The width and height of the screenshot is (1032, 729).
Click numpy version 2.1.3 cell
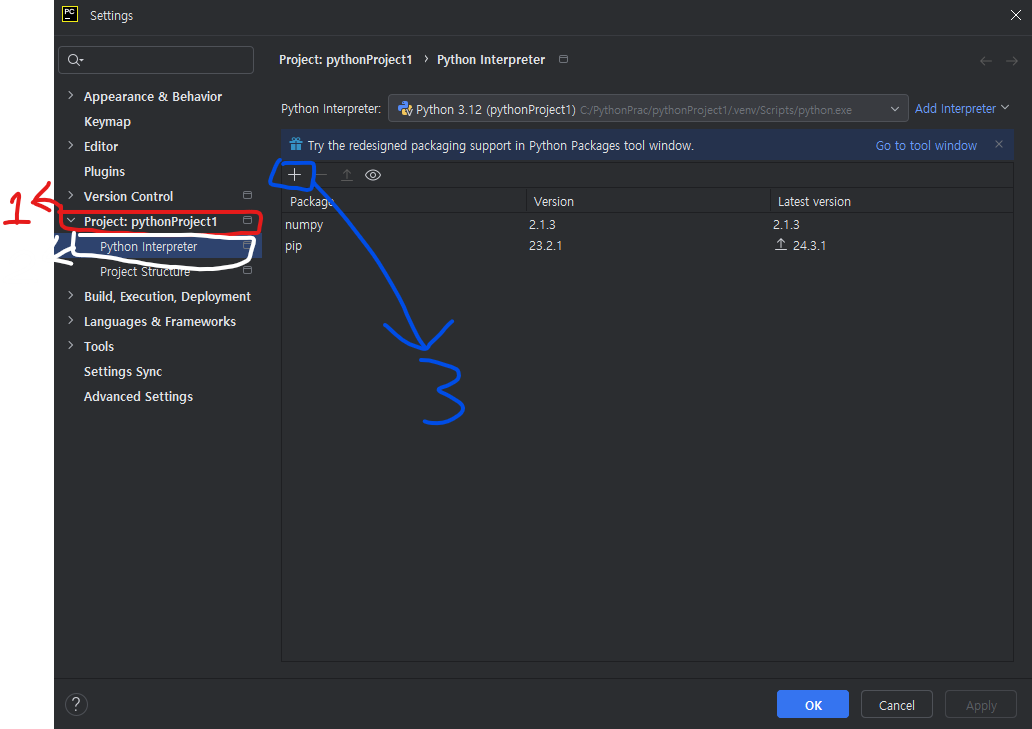point(542,224)
